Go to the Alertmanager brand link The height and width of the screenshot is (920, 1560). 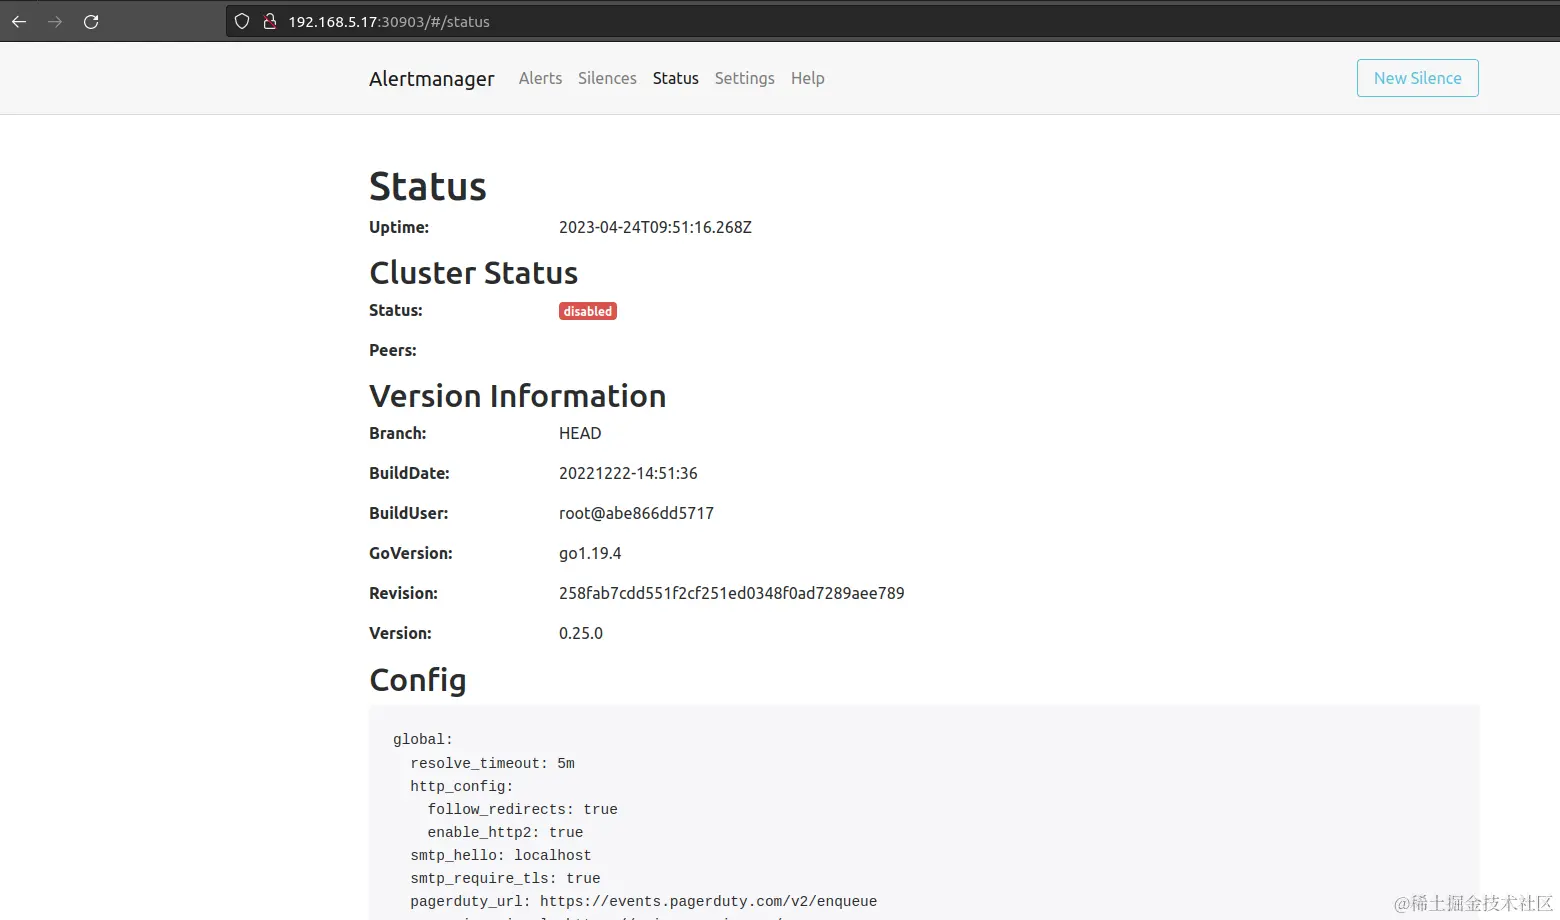coord(431,79)
